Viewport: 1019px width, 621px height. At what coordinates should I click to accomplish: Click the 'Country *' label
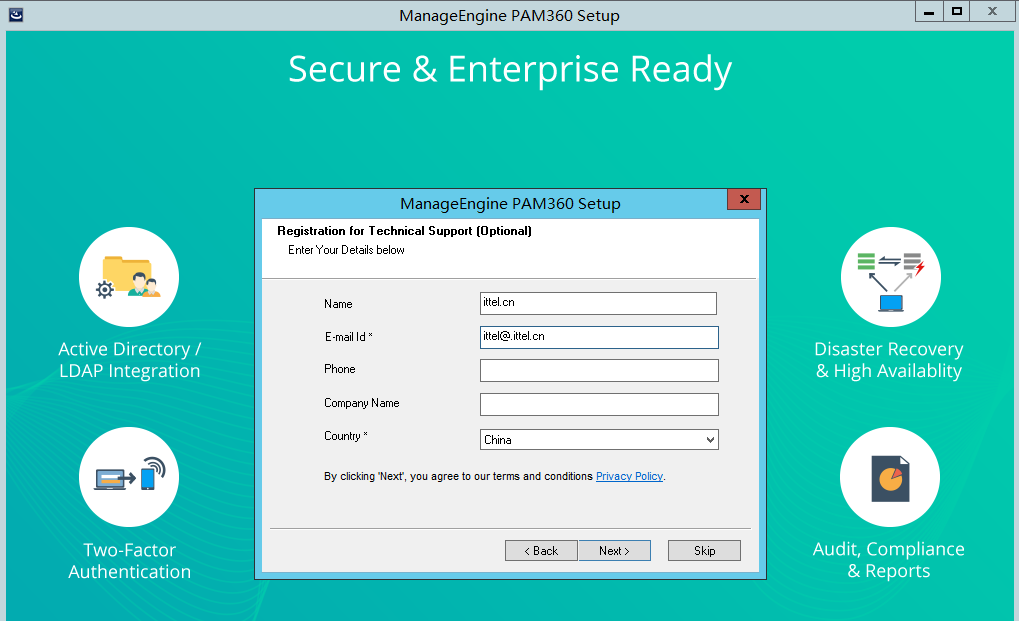pos(346,436)
